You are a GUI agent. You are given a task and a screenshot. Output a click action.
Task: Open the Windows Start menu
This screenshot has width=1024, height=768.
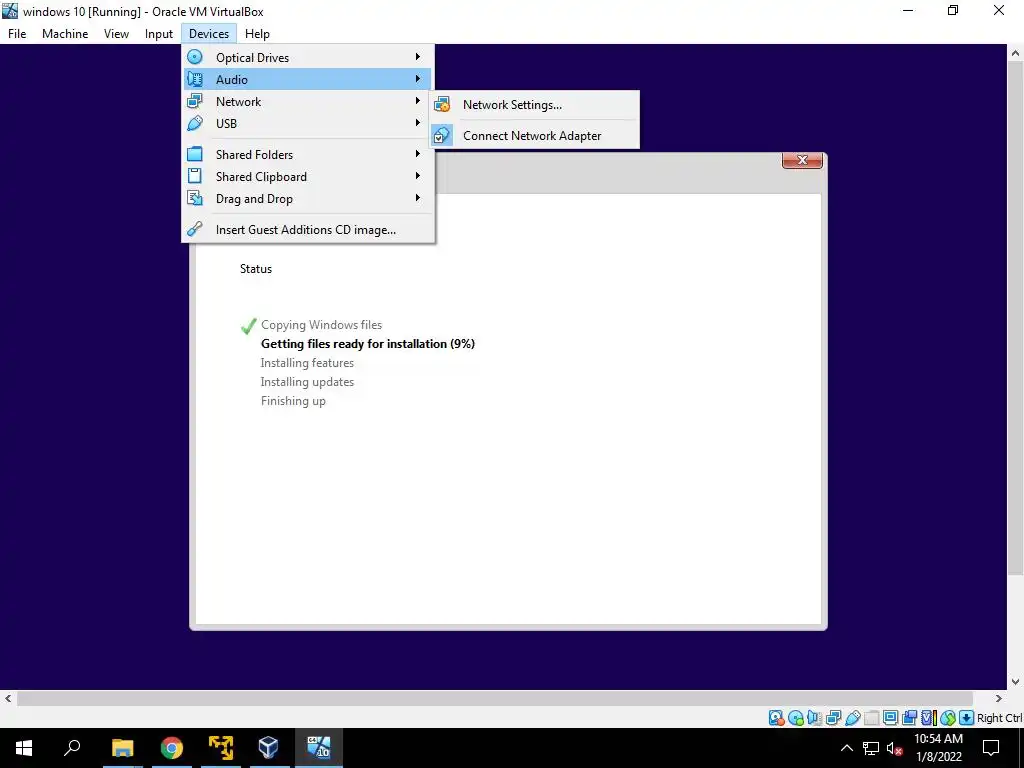point(24,748)
